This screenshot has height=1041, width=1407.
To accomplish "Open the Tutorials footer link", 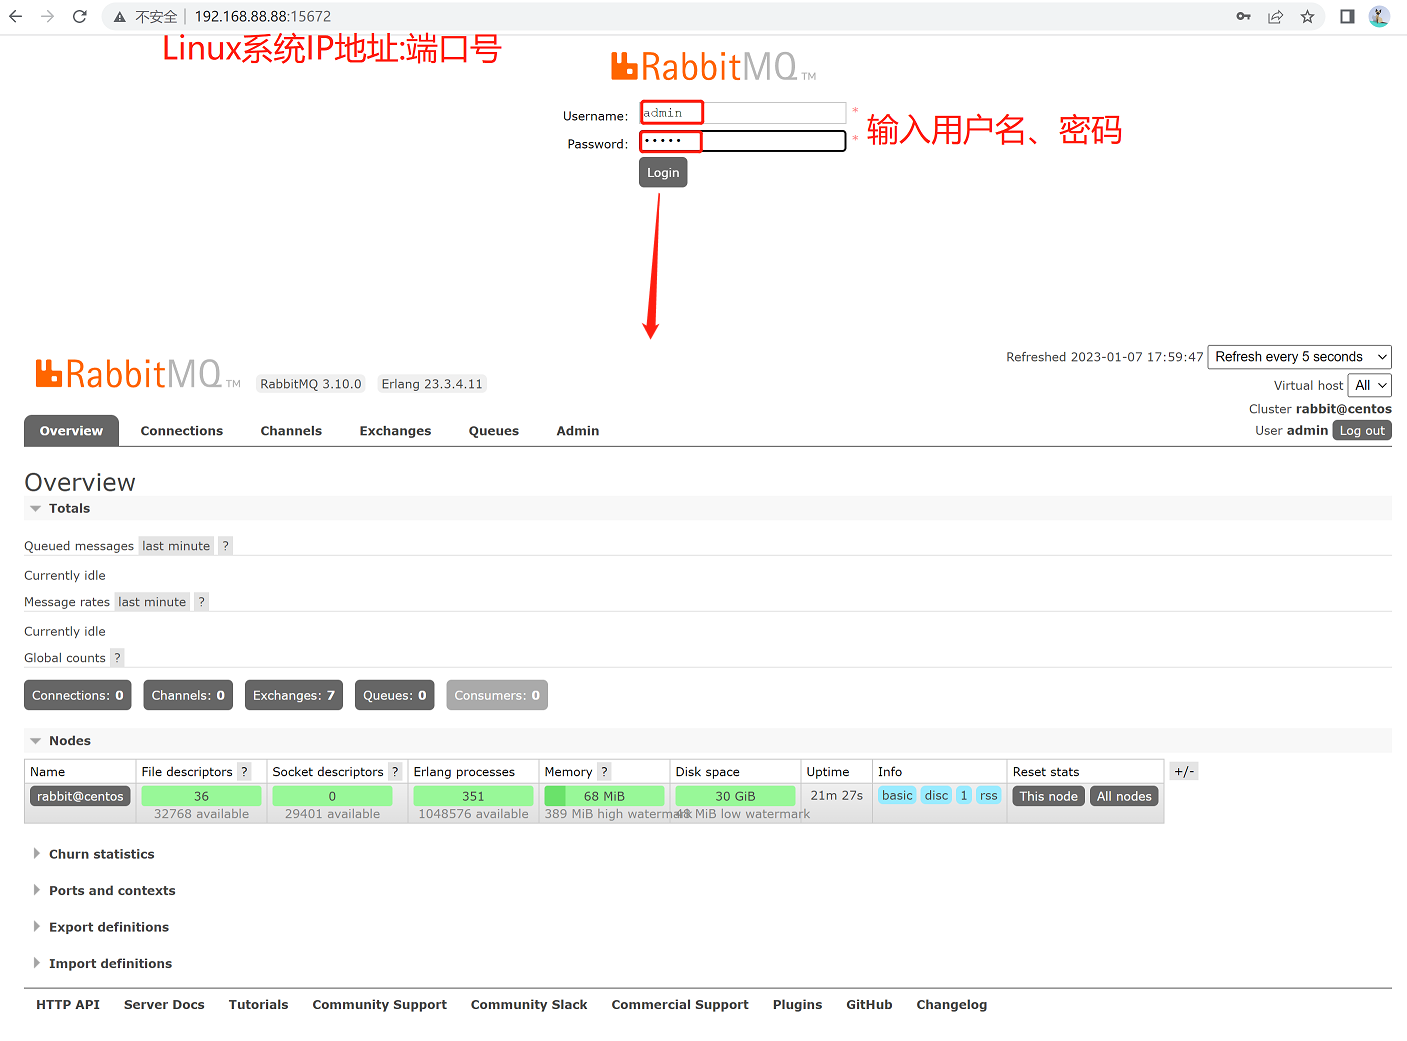I will [x=258, y=1005].
